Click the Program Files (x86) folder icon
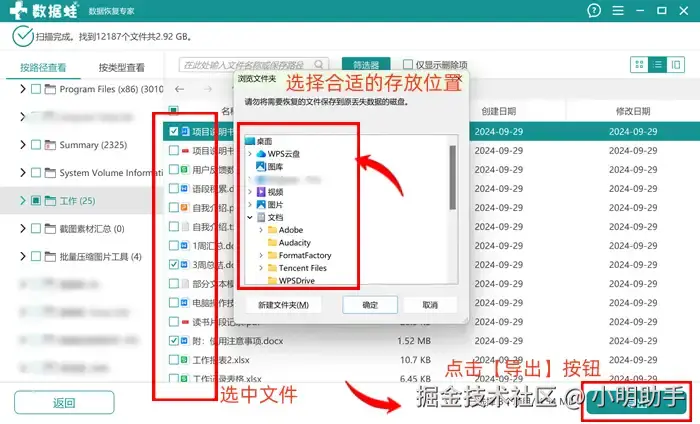 point(50,89)
